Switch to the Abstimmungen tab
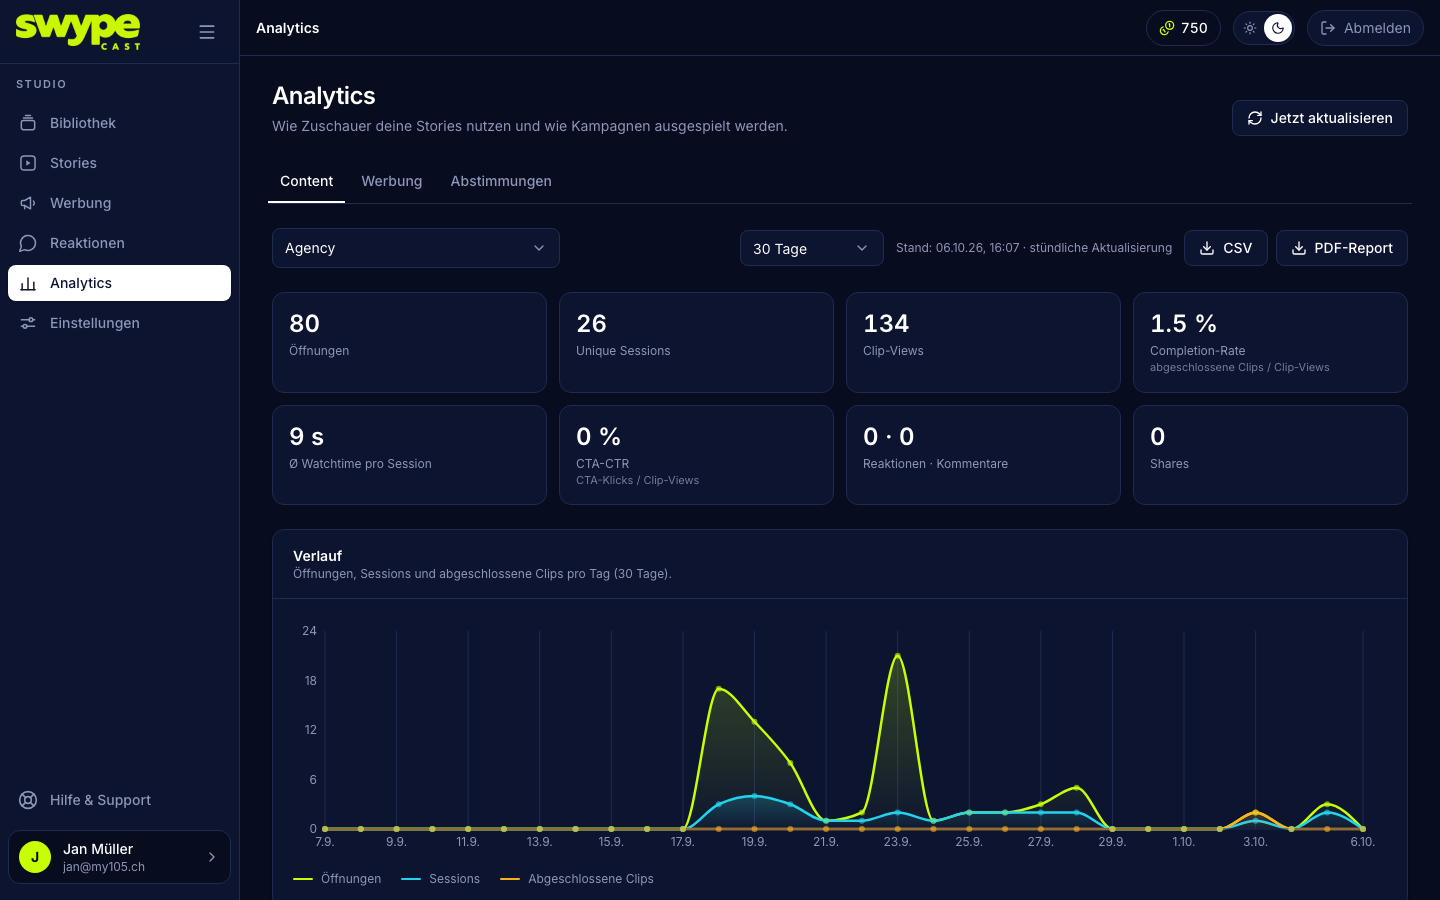Image resolution: width=1440 pixels, height=900 pixels. [x=501, y=181]
